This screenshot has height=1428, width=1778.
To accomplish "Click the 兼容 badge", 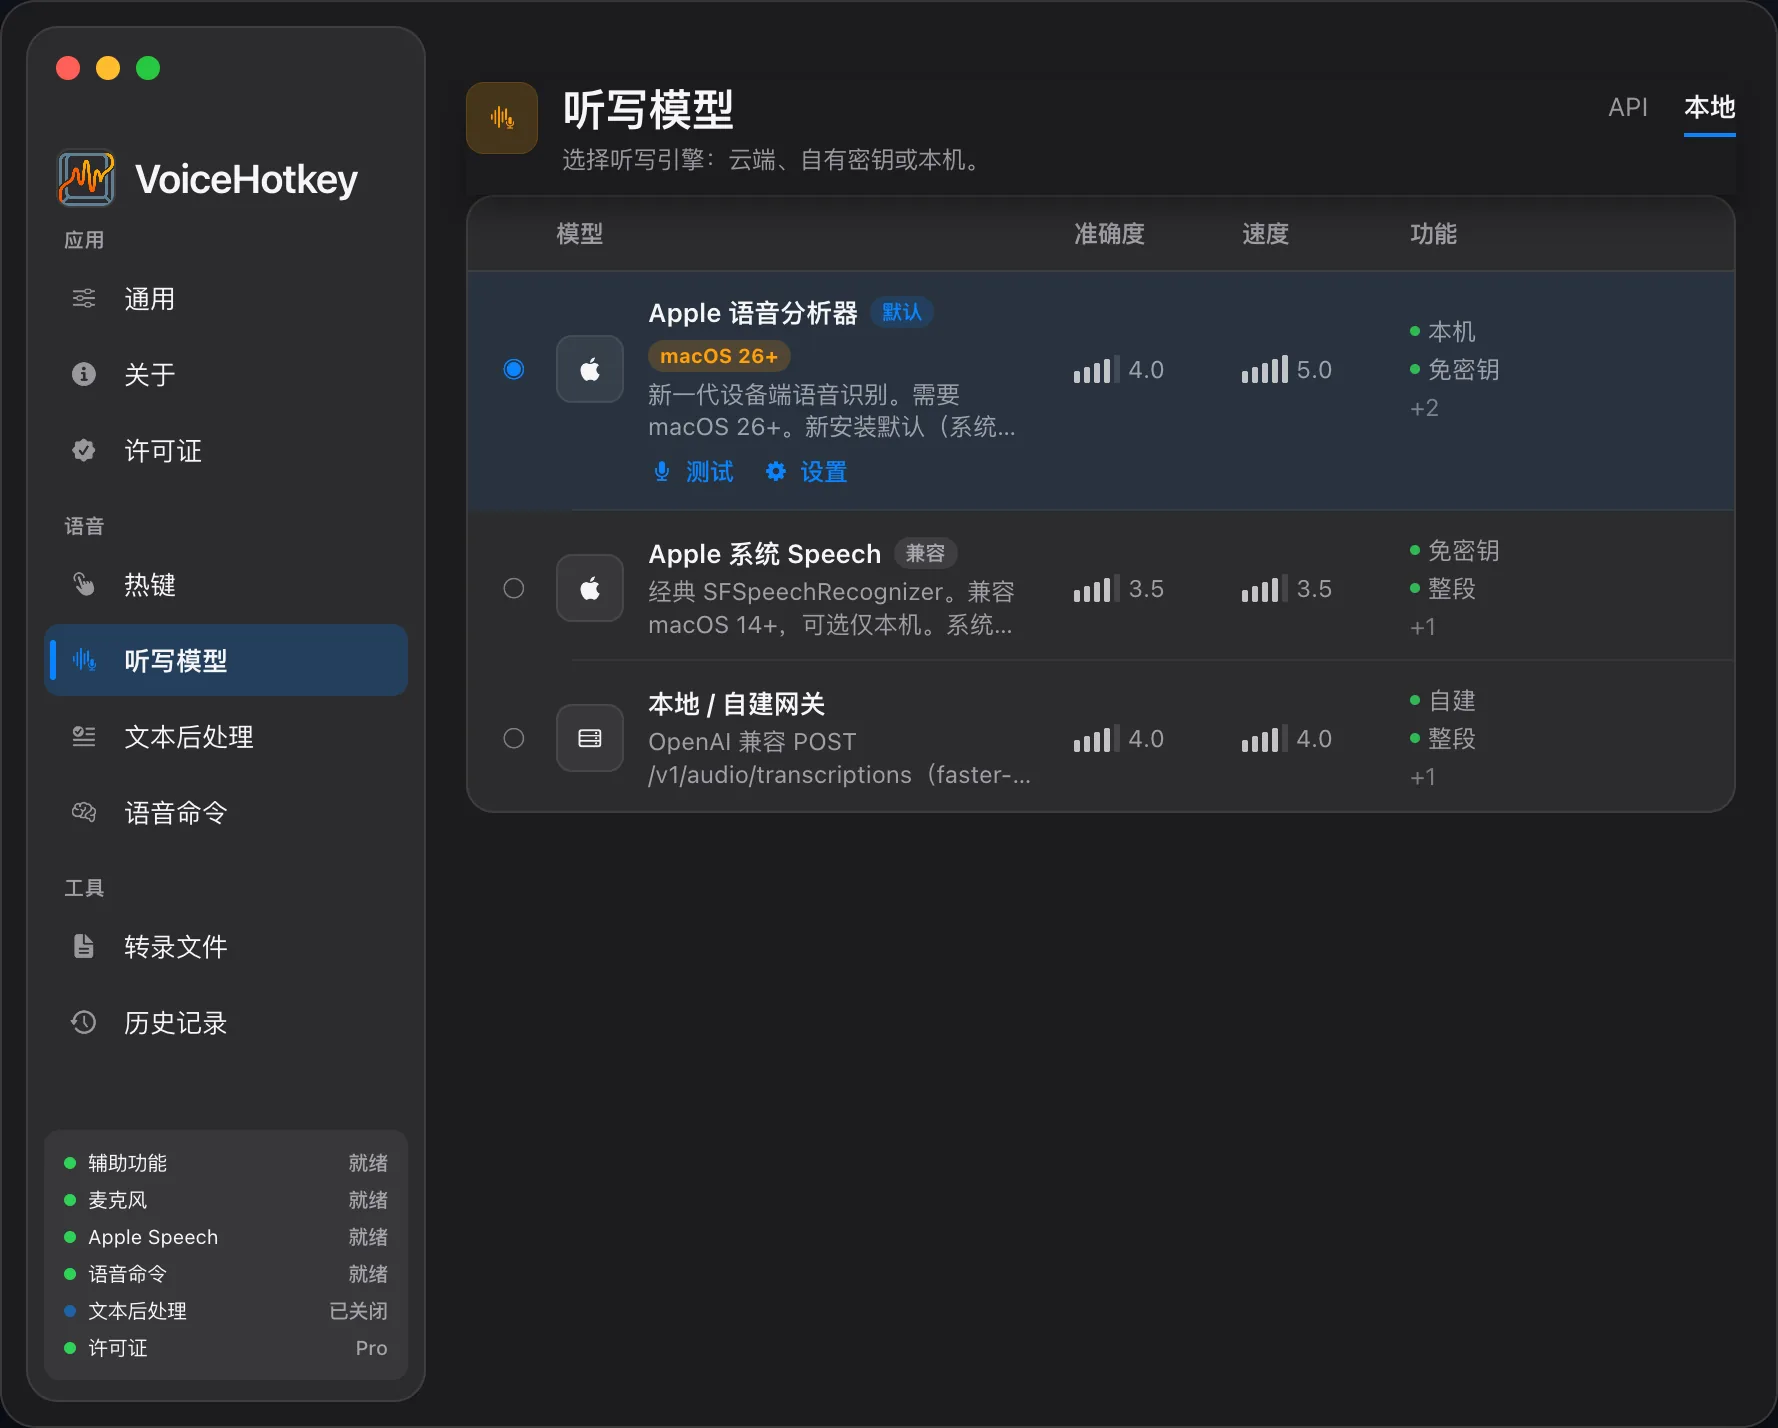I will [925, 553].
